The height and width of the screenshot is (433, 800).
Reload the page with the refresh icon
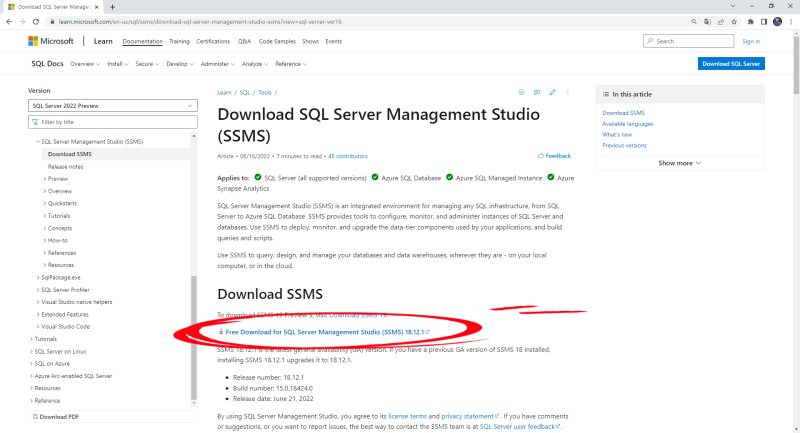[x=36, y=21]
